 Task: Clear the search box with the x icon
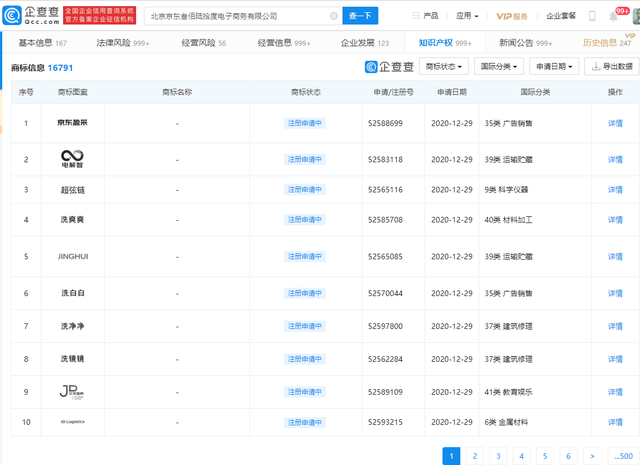tap(334, 16)
